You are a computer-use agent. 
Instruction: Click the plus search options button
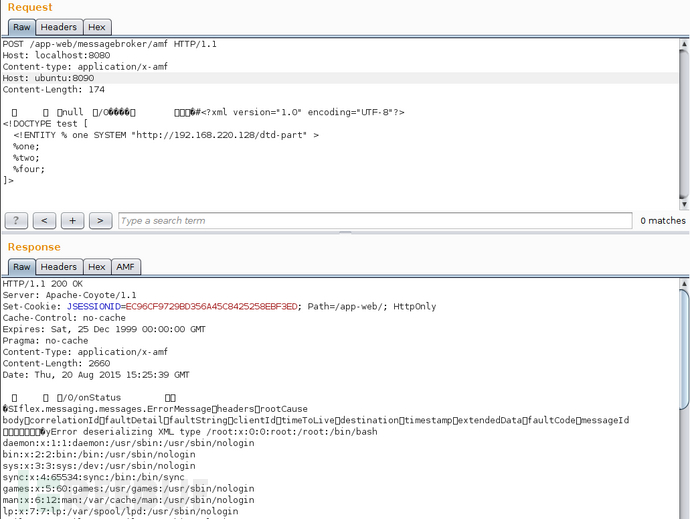coord(72,221)
